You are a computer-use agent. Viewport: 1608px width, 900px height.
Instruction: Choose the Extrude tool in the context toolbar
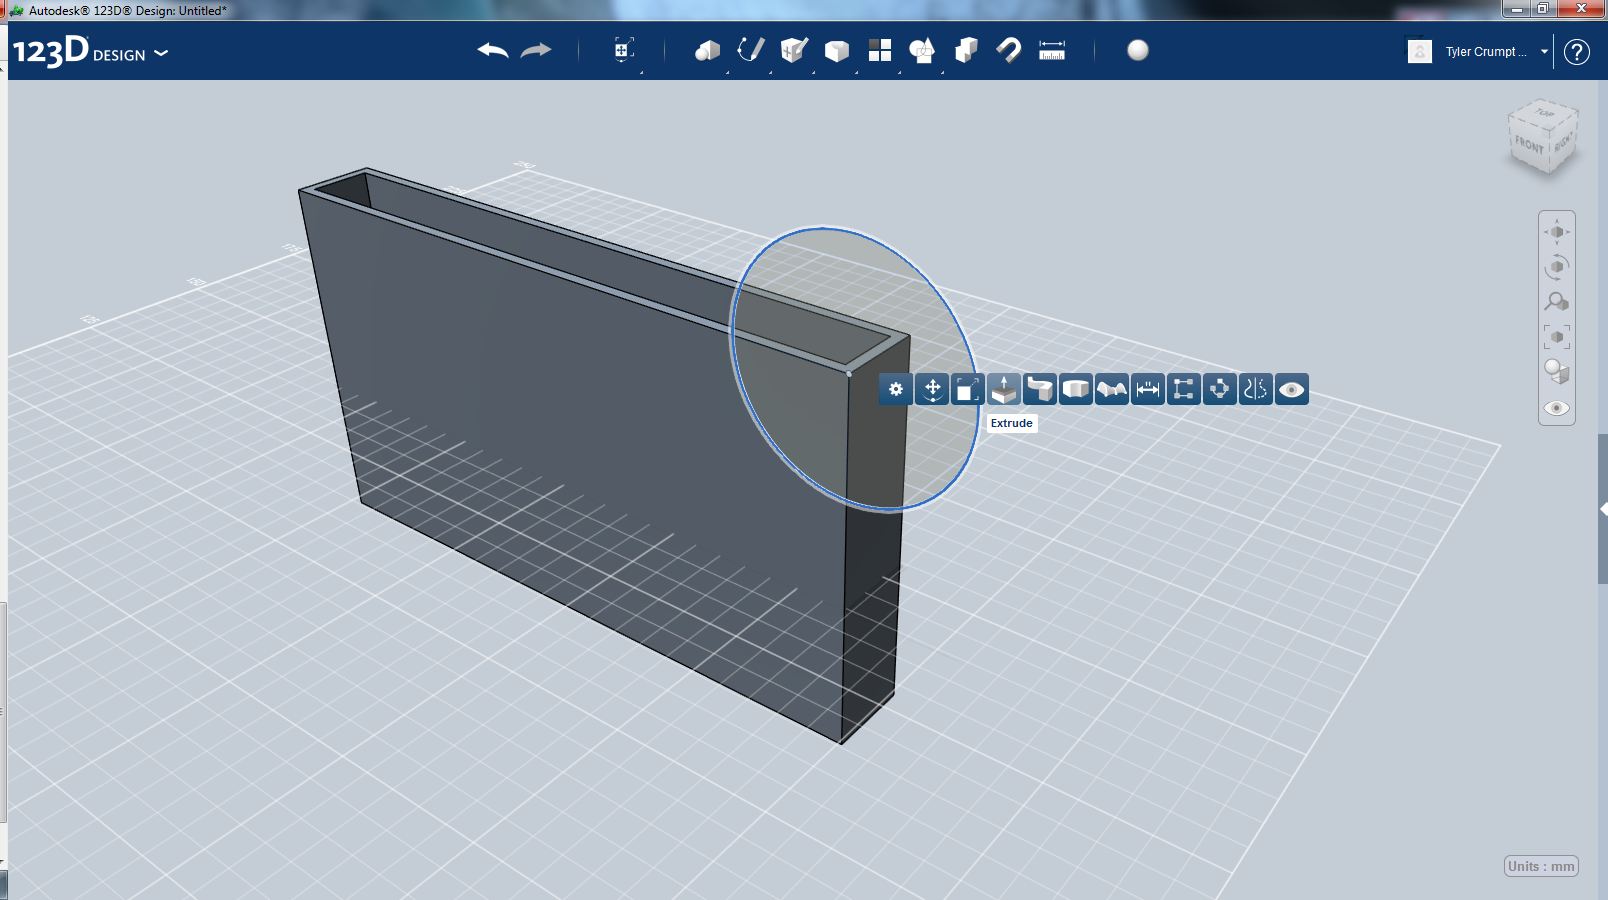(x=1004, y=389)
